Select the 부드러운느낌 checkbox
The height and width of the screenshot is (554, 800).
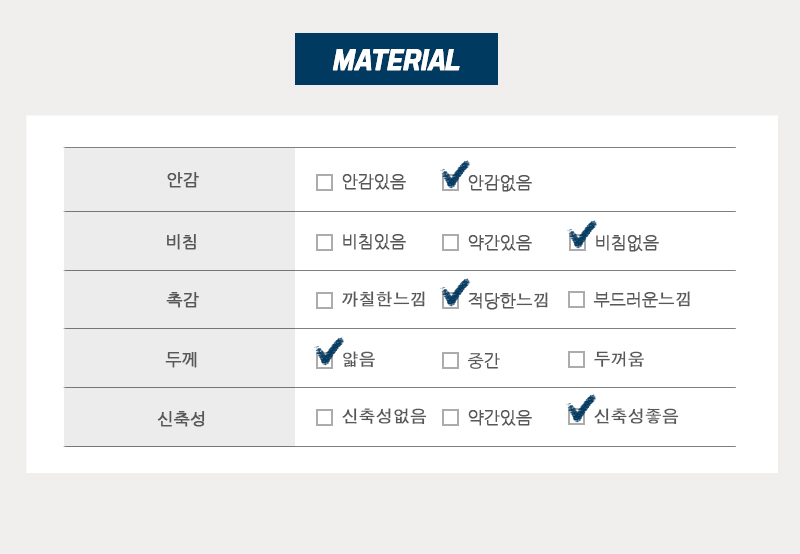577,299
